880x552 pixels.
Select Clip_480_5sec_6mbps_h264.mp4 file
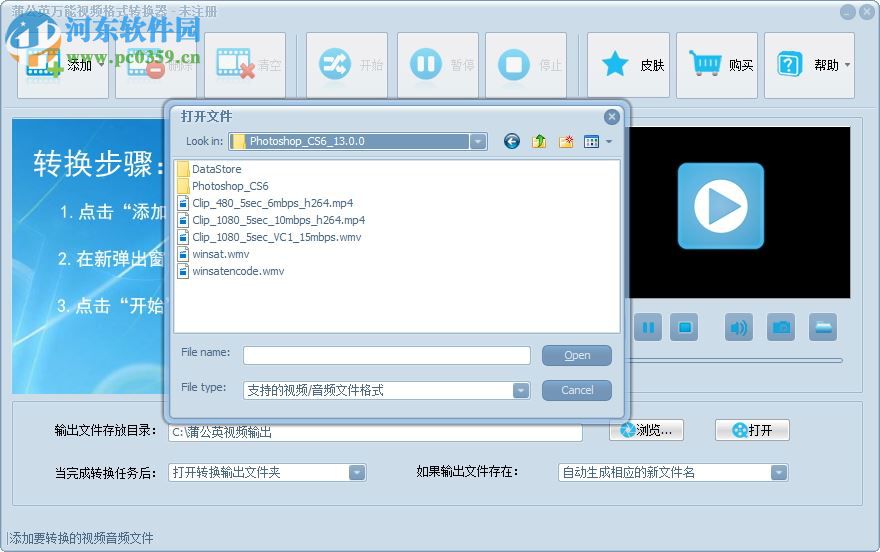[x=265, y=203]
